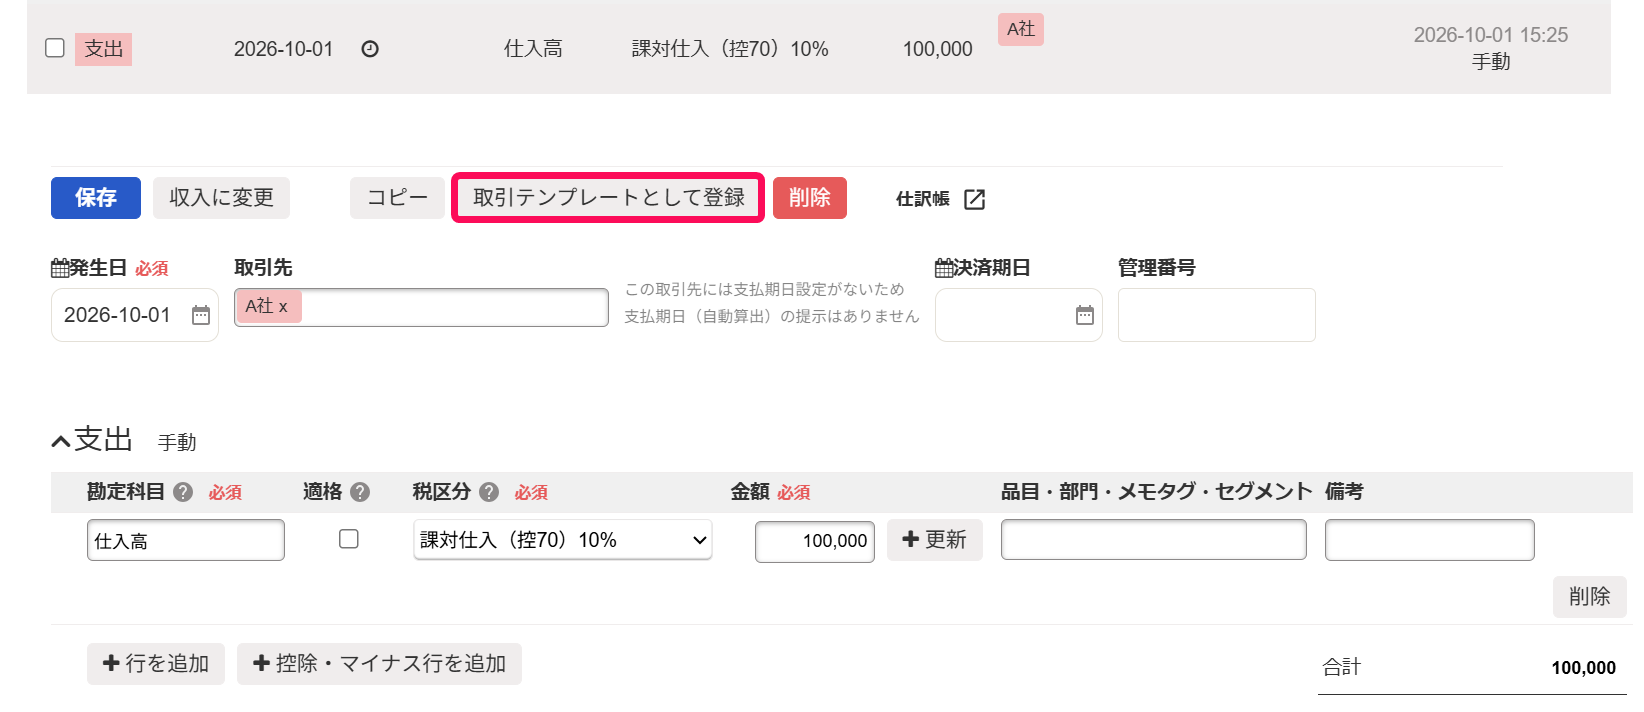The height and width of the screenshot is (712, 1644).
Task: Click the A社 tag in the list row
Action: [1021, 29]
